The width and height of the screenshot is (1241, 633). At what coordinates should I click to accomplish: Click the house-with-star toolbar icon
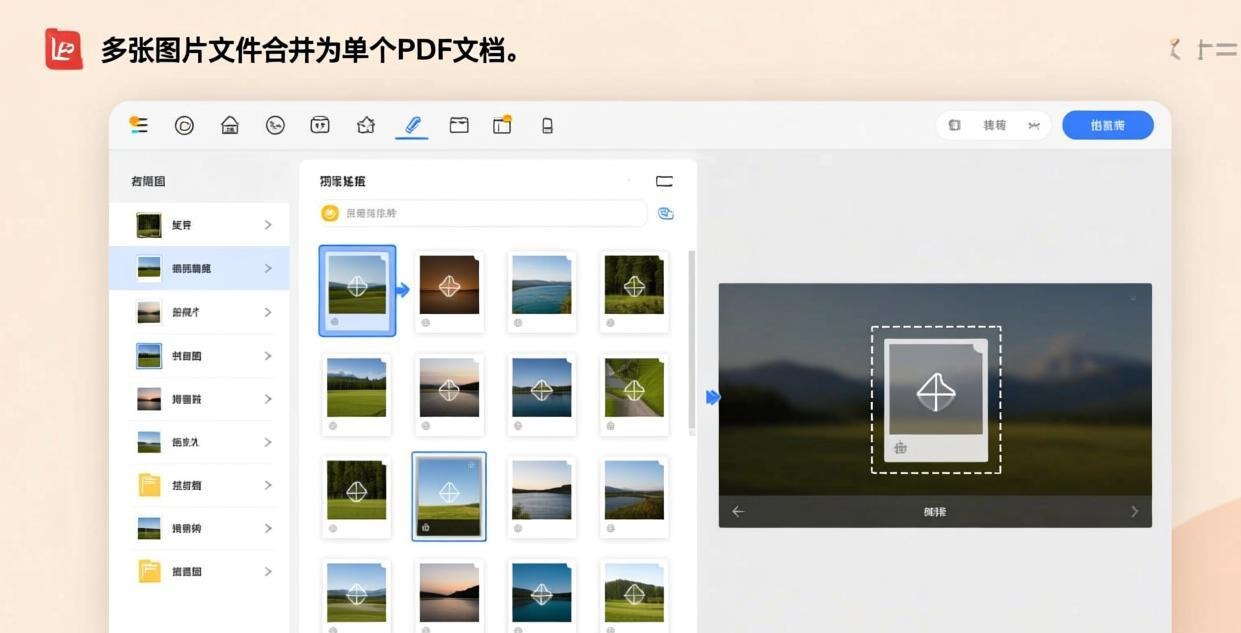(366, 125)
